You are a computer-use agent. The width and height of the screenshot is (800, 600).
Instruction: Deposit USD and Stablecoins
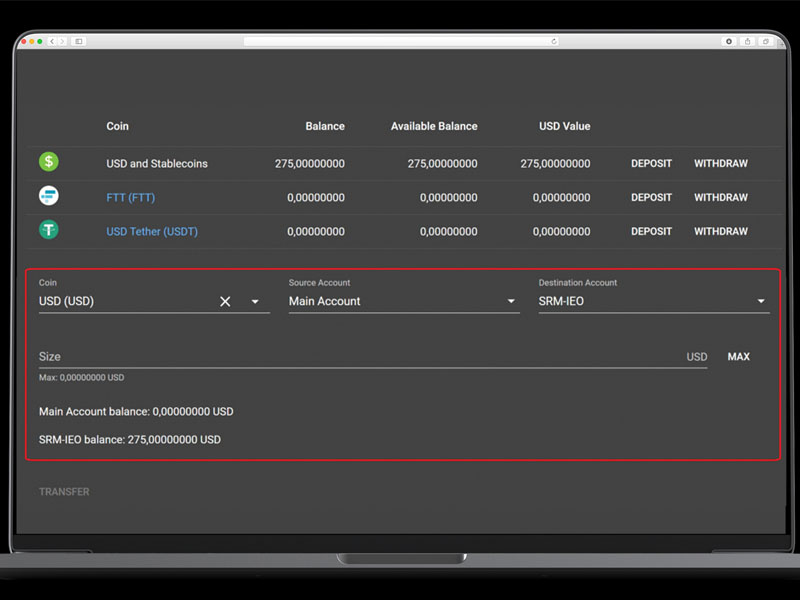click(651, 163)
